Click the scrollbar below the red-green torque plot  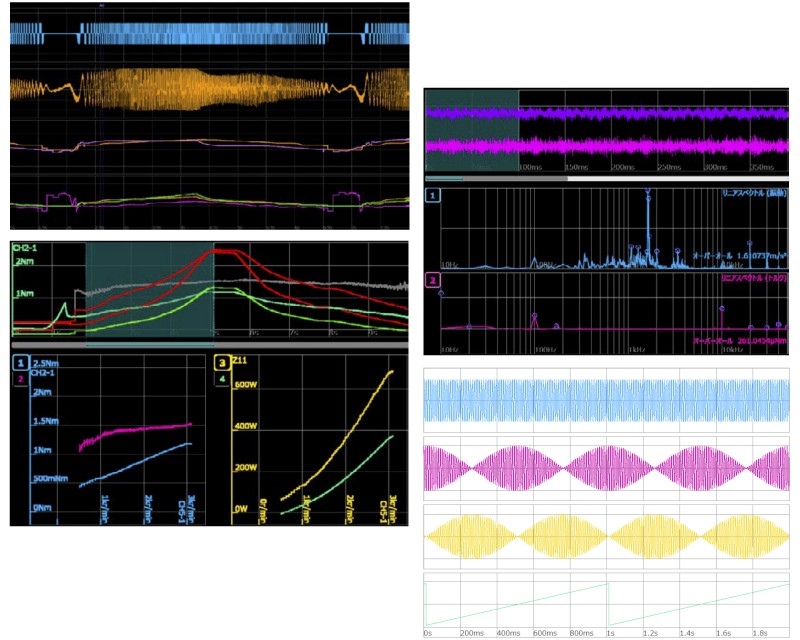(210, 345)
